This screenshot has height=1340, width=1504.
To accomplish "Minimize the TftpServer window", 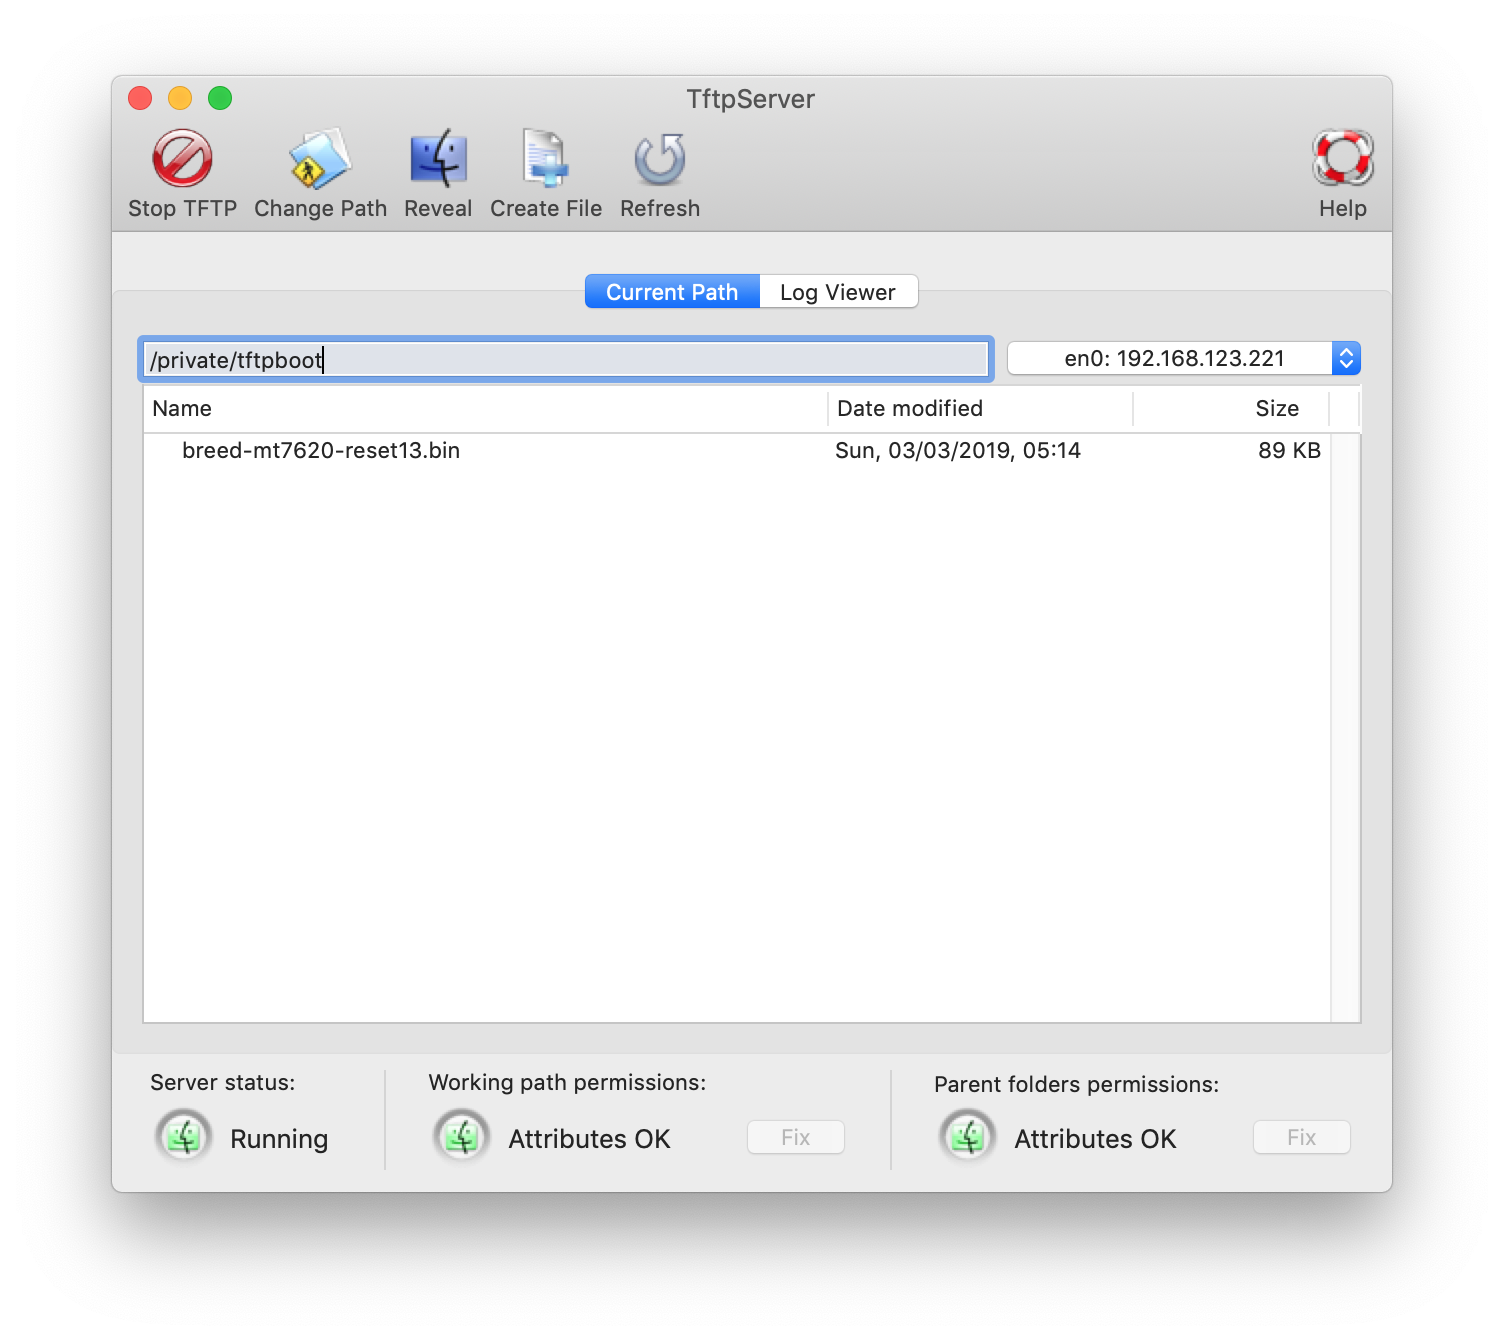I will point(180,98).
